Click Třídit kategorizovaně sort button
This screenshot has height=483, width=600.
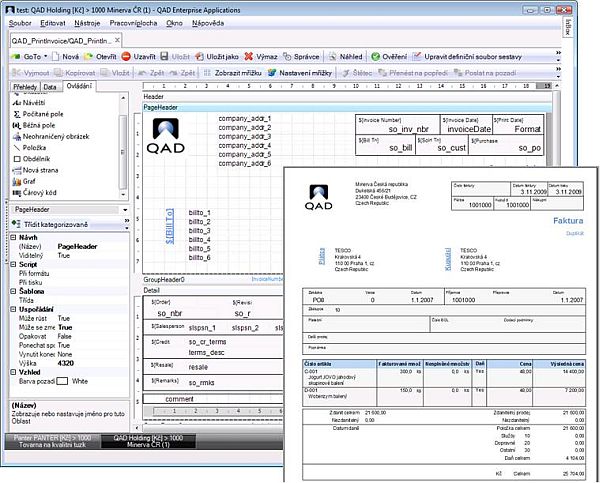(x=50, y=224)
